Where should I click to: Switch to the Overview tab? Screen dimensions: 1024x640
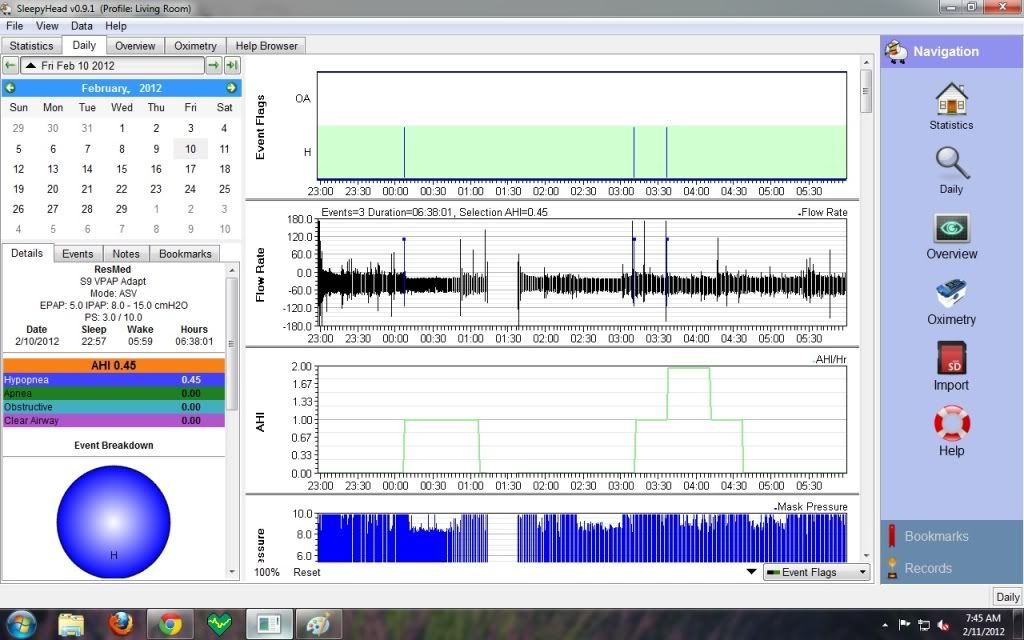[135, 46]
